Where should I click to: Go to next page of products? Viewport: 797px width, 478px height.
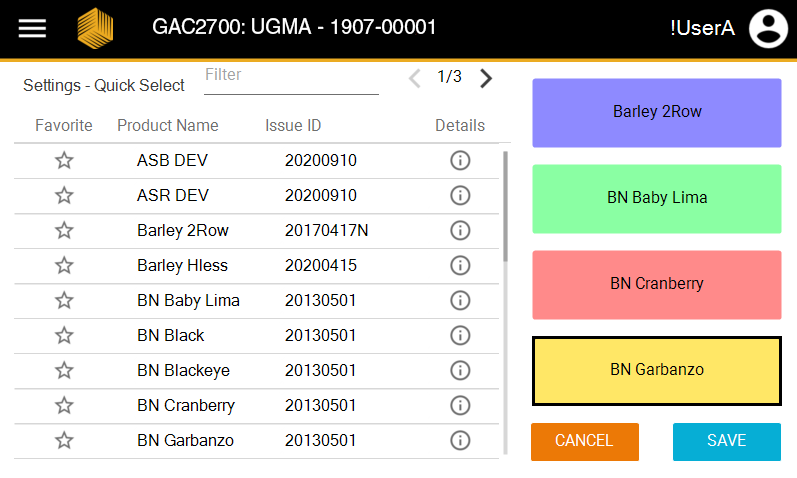[x=486, y=78]
